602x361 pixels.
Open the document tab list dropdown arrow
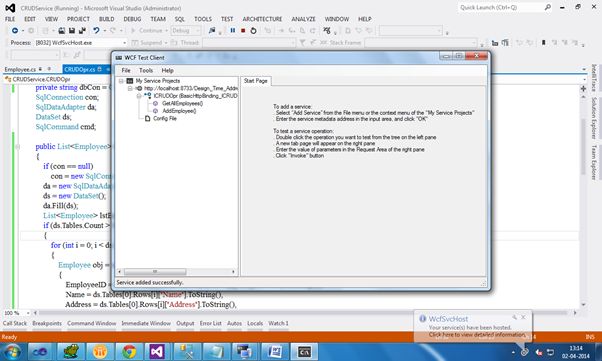[584, 70]
